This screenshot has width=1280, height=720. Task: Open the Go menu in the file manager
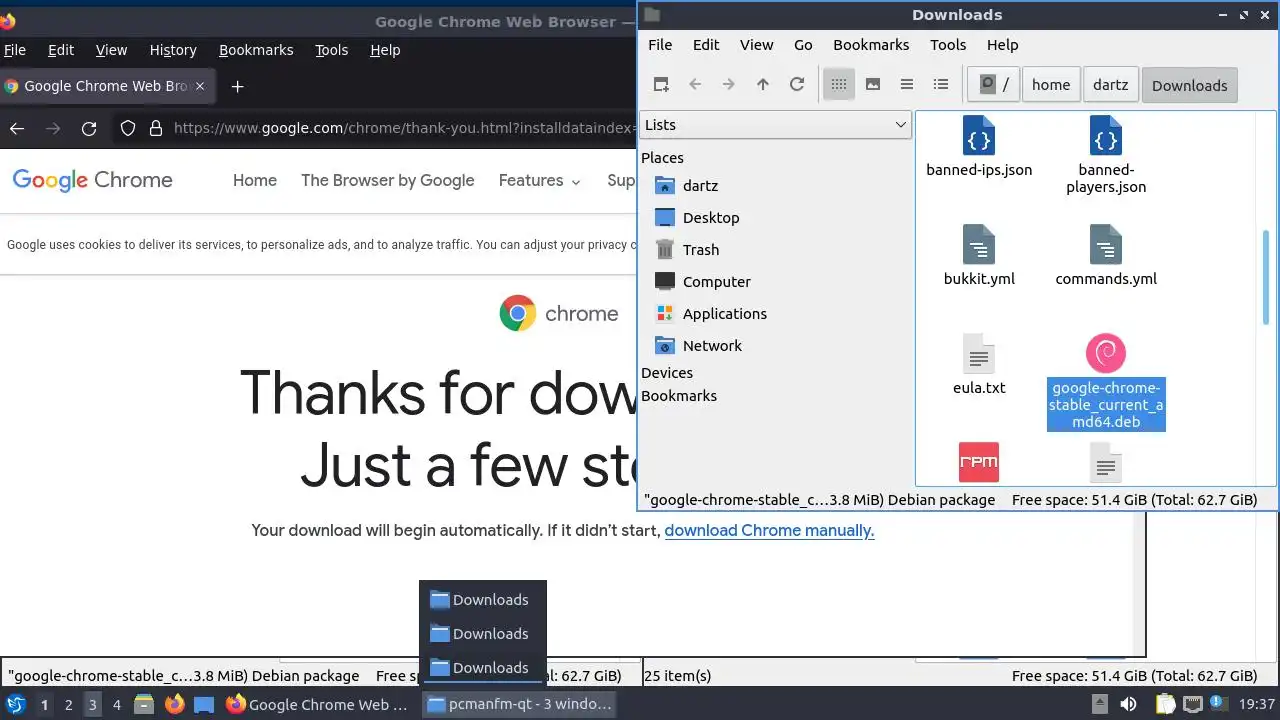coord(803,45)
